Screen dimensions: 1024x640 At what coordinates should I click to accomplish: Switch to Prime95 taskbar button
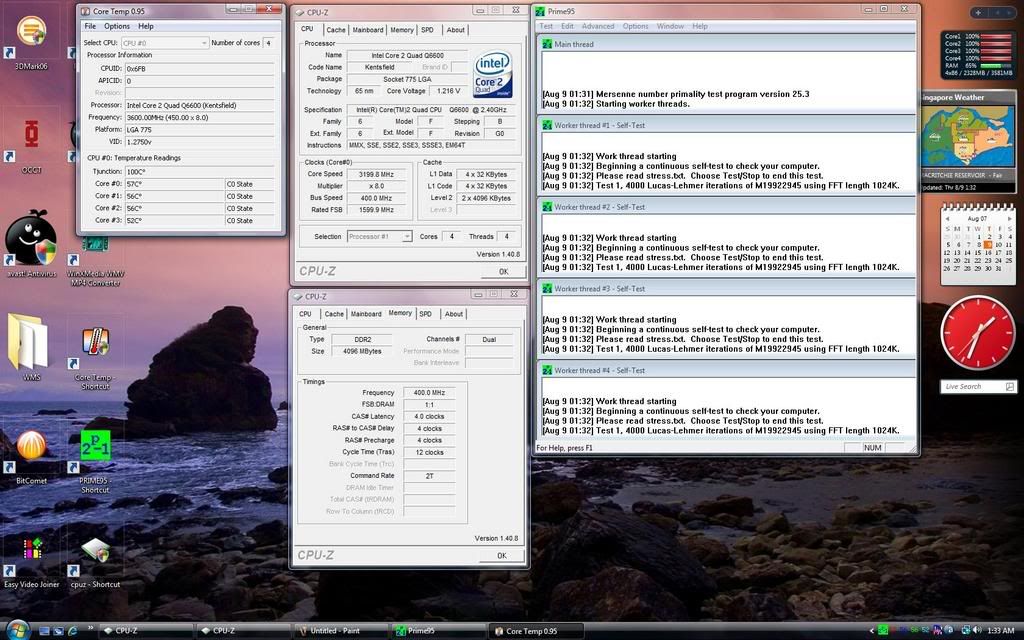(x=438, y=631)
